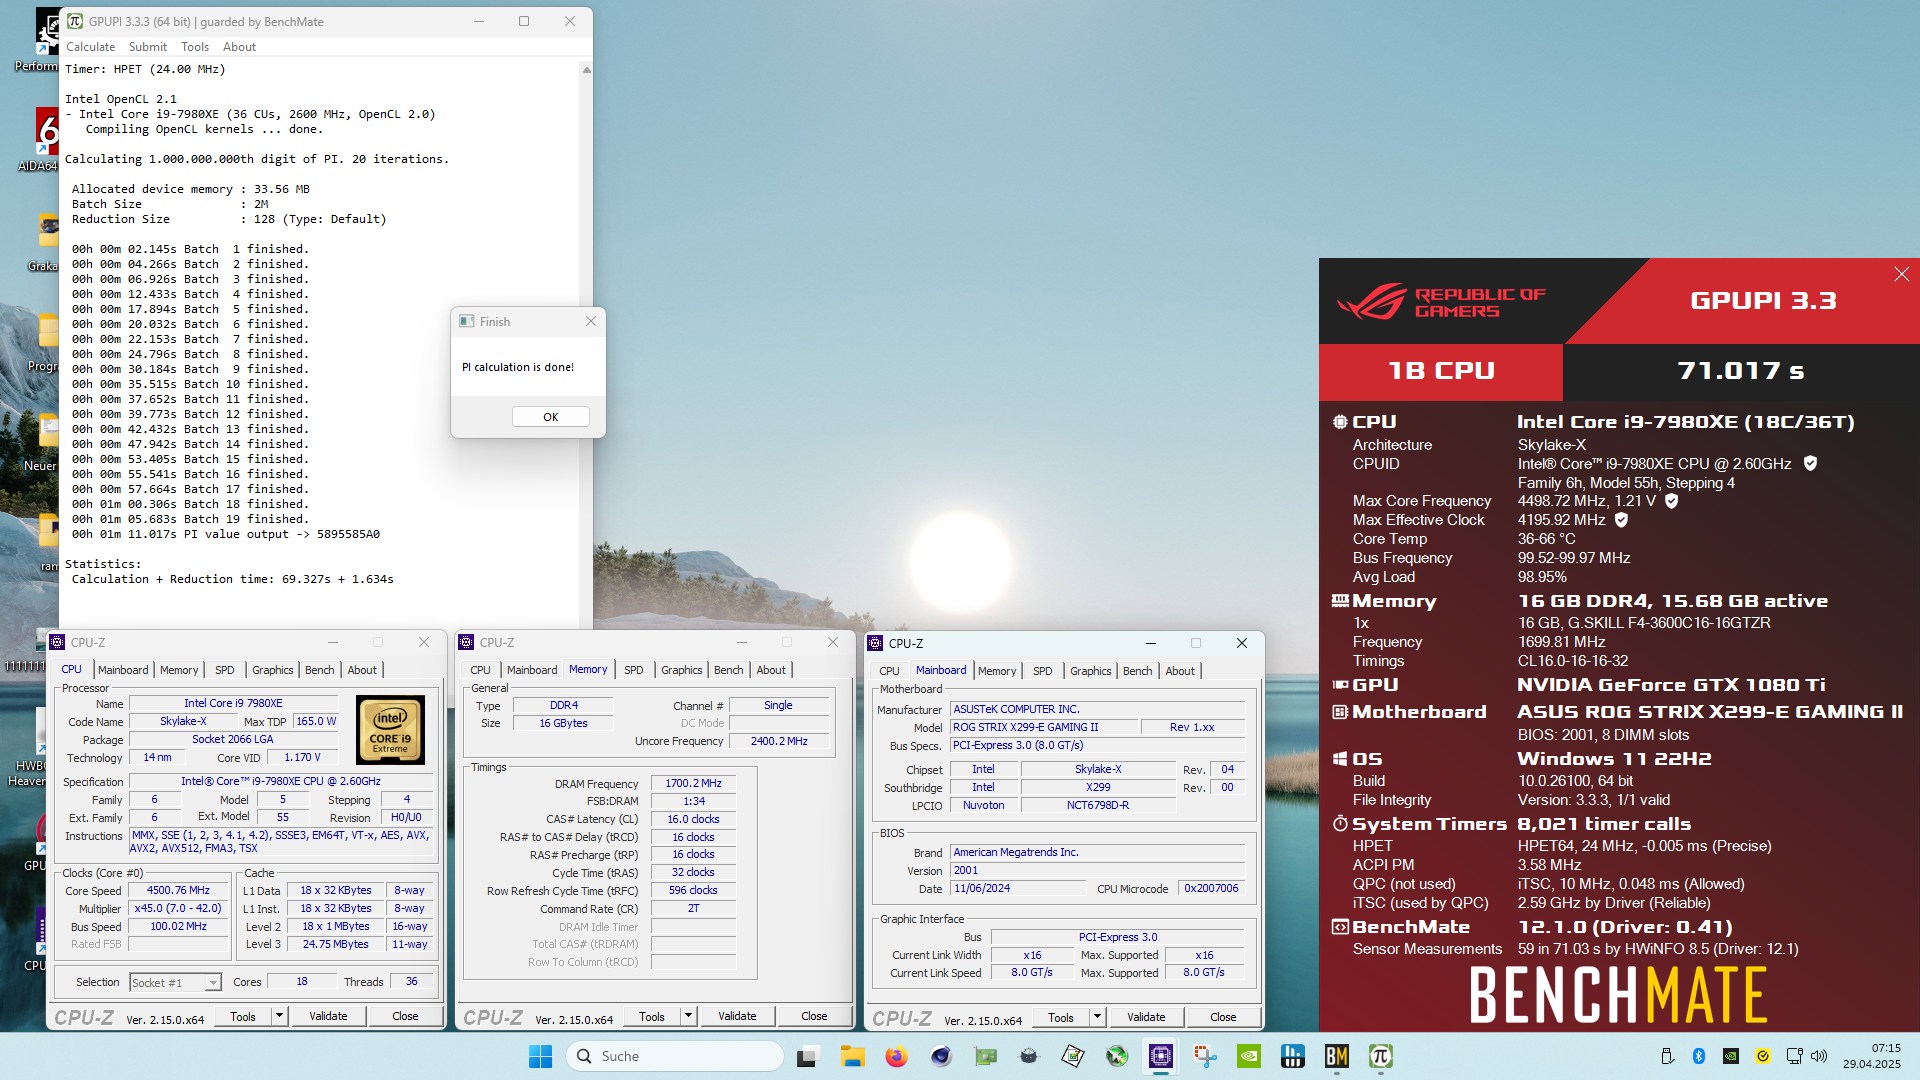
Task: Click Close button in middle CPU-Z
Action: point(814,1016)
